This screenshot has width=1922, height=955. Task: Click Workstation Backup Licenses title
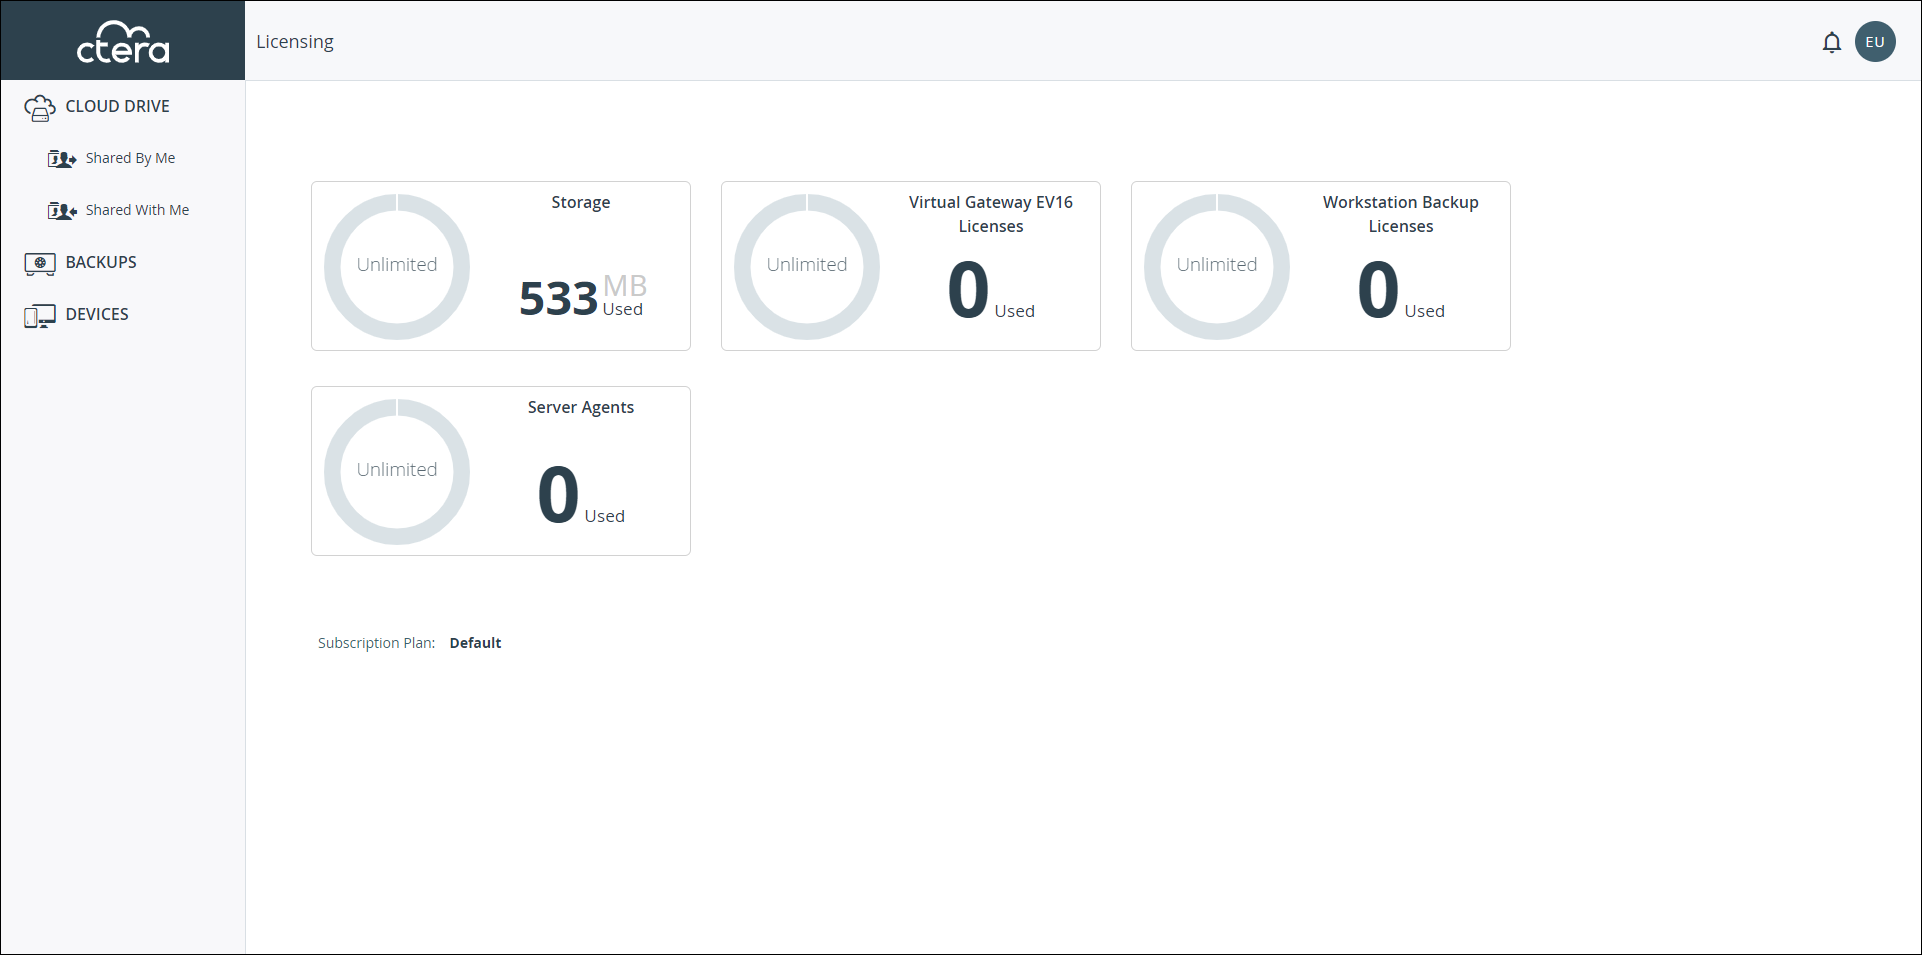pos(1401,214)
